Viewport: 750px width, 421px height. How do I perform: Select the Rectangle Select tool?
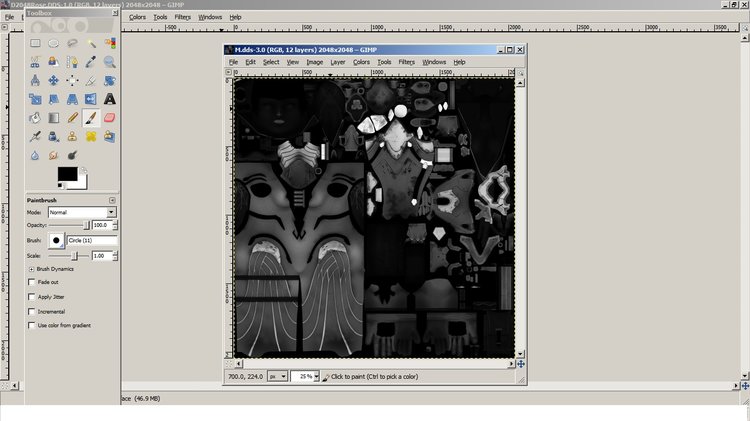coord(35,43)
